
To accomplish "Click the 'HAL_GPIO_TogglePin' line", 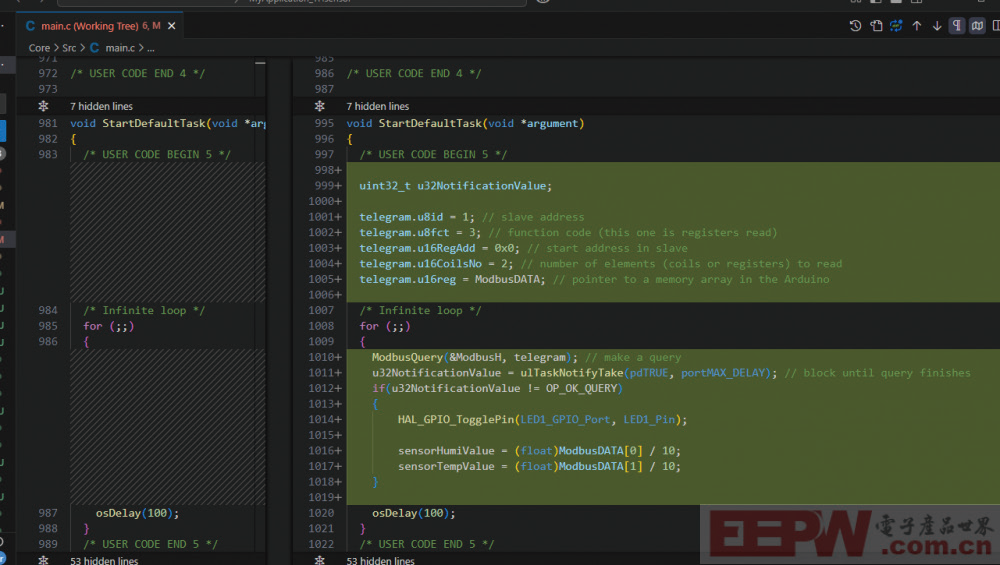I will pyautogui.click(x=542, y=420).
